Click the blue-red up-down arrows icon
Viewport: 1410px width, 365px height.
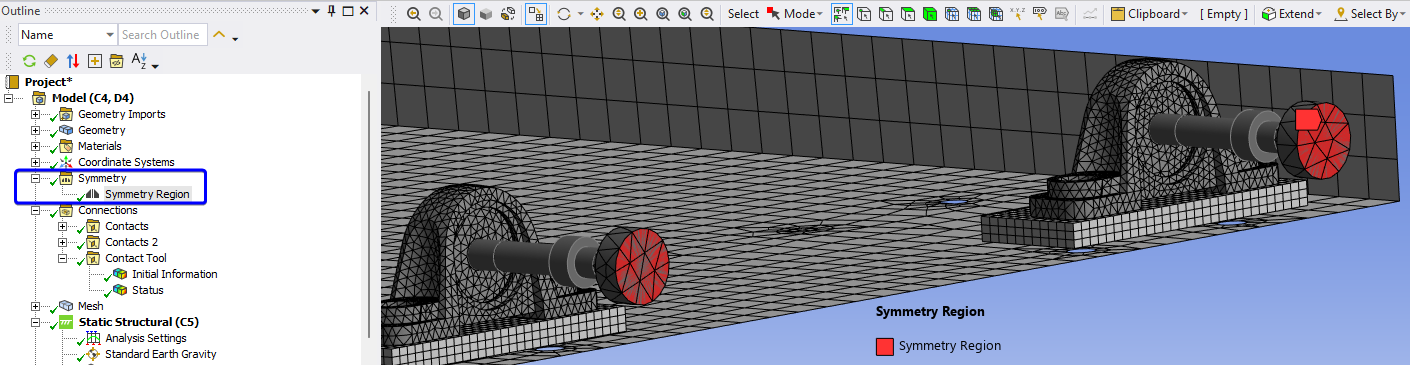(x=73, y=61)
